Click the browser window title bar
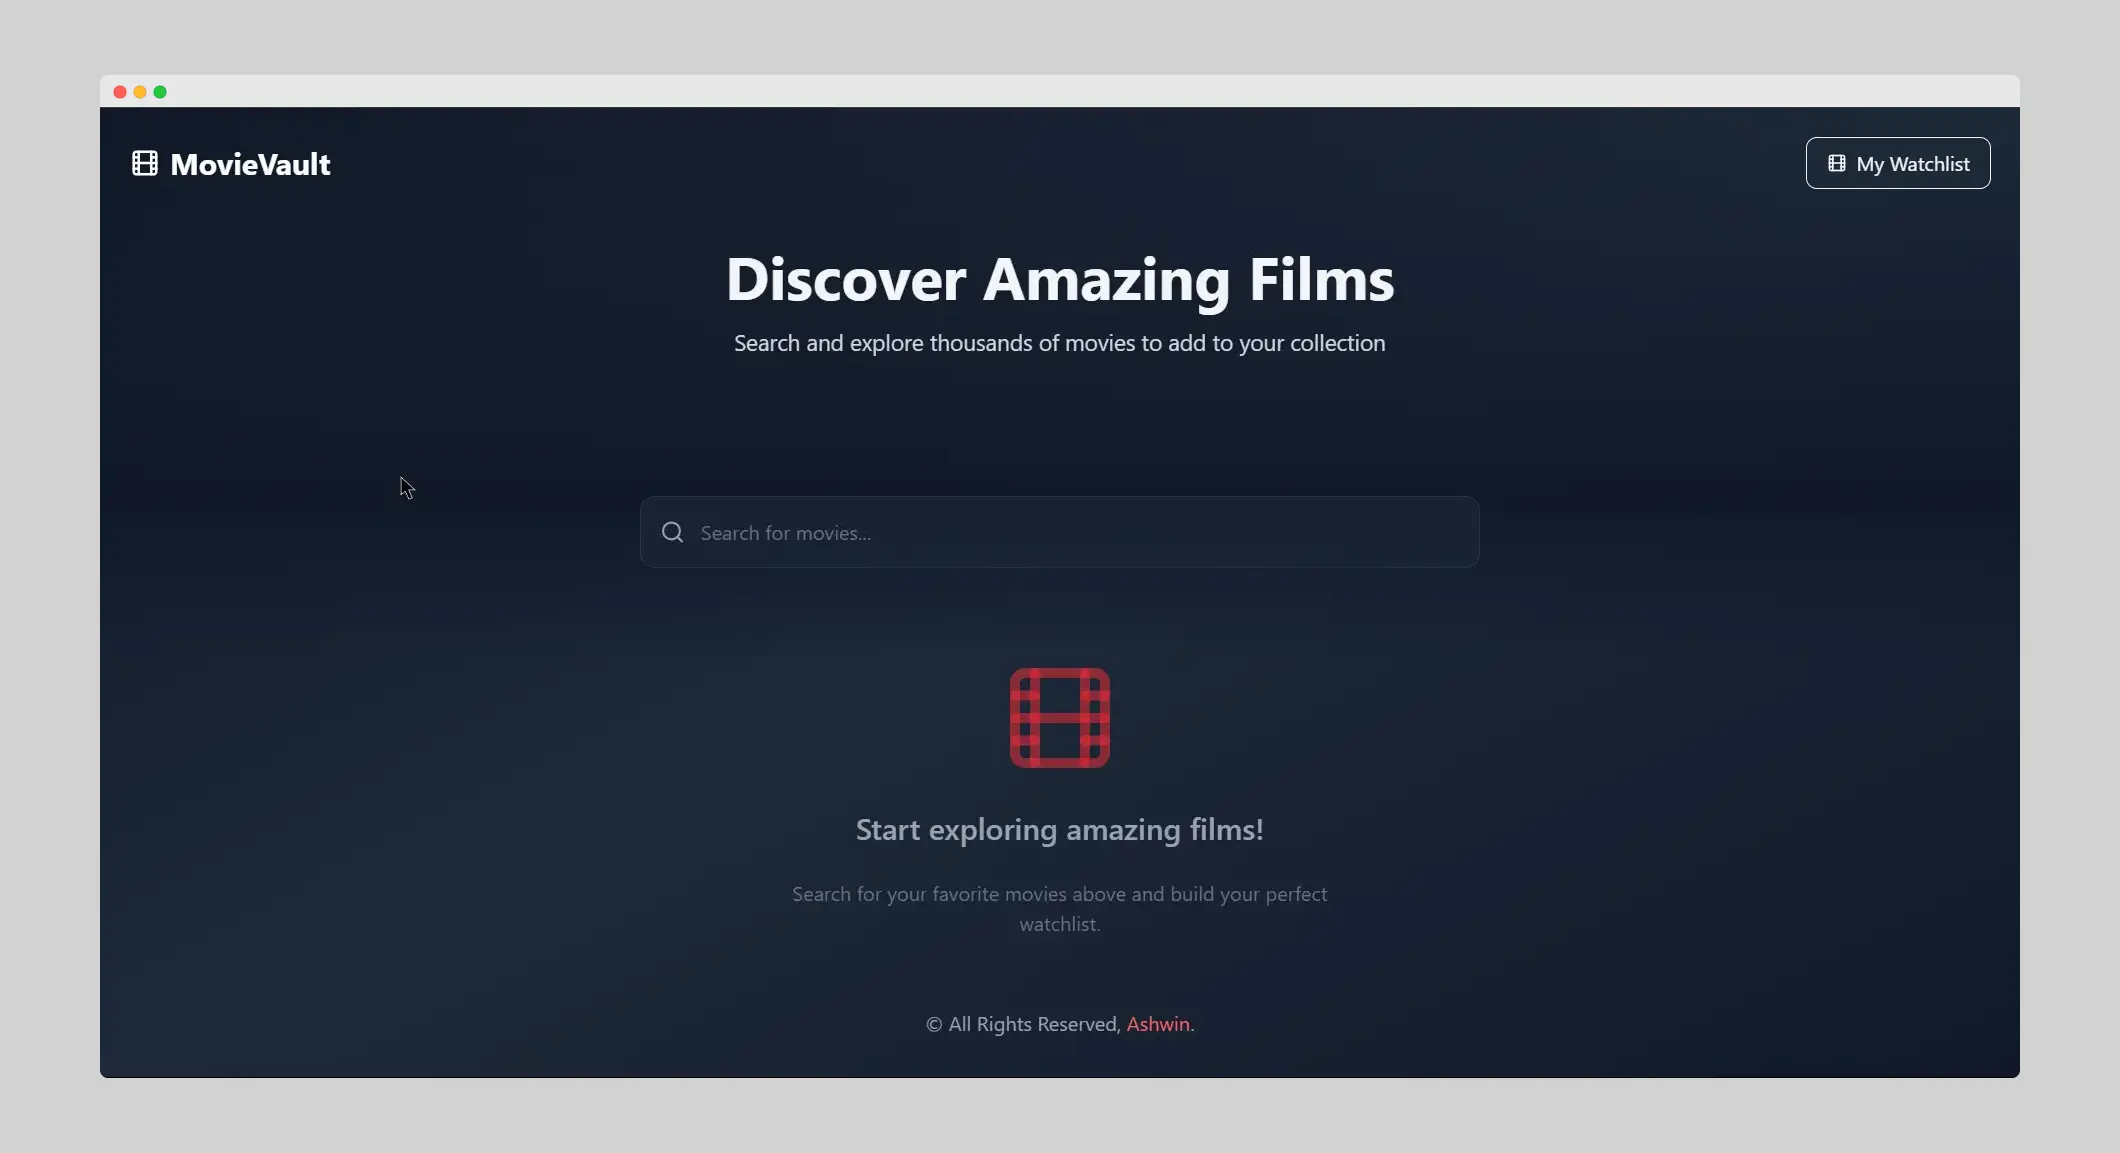This screenshot has width=2120, height=1153. [x=1059, y=91]
